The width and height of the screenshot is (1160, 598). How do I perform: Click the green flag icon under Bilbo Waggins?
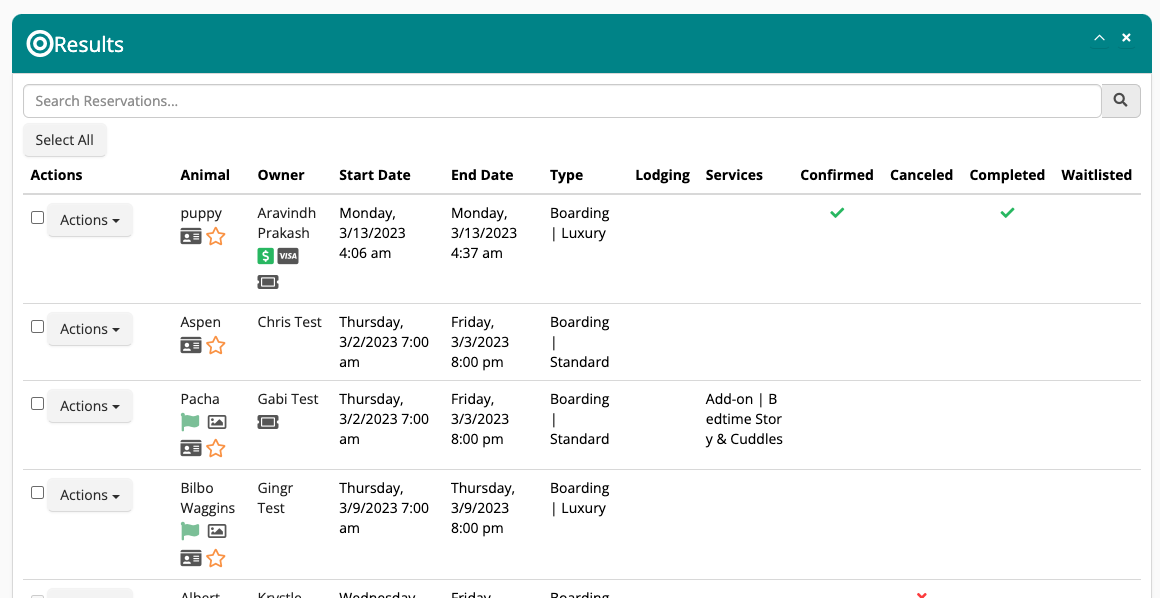pyautogui.click(x=191, y=531)
